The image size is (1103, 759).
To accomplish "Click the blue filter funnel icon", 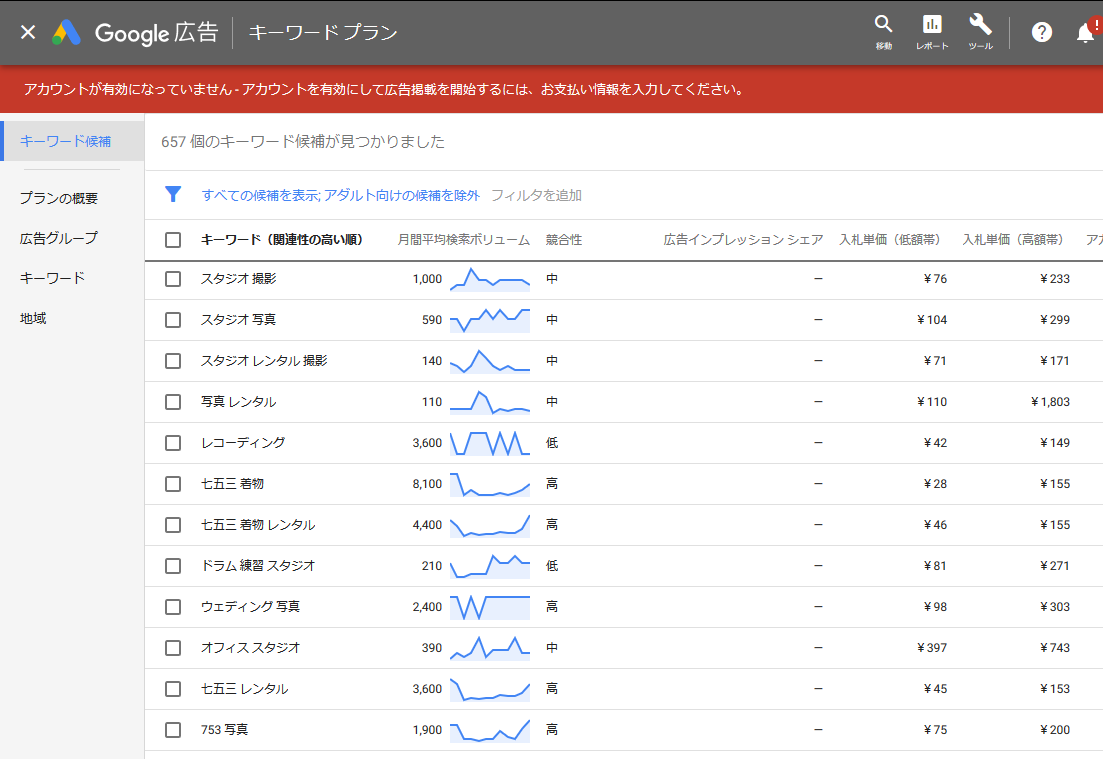I will pyautogui.click(x=173, y=194).
